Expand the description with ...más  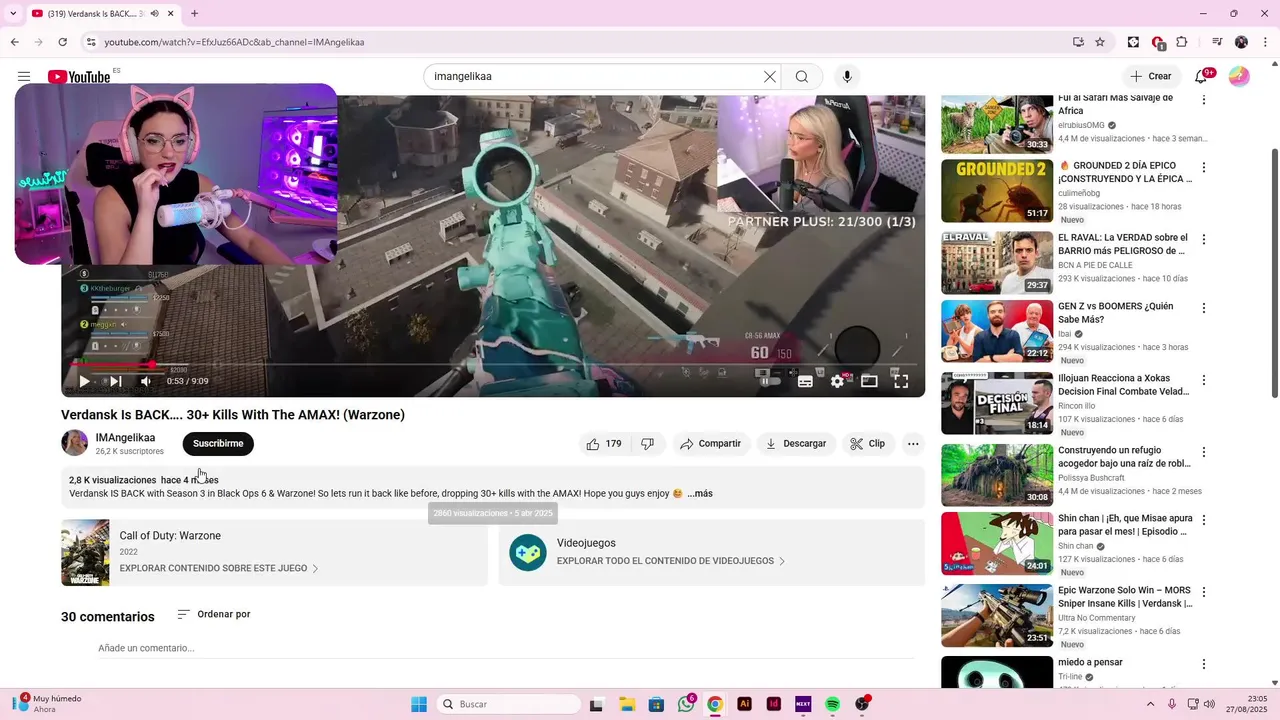click(x=700, y=494)
